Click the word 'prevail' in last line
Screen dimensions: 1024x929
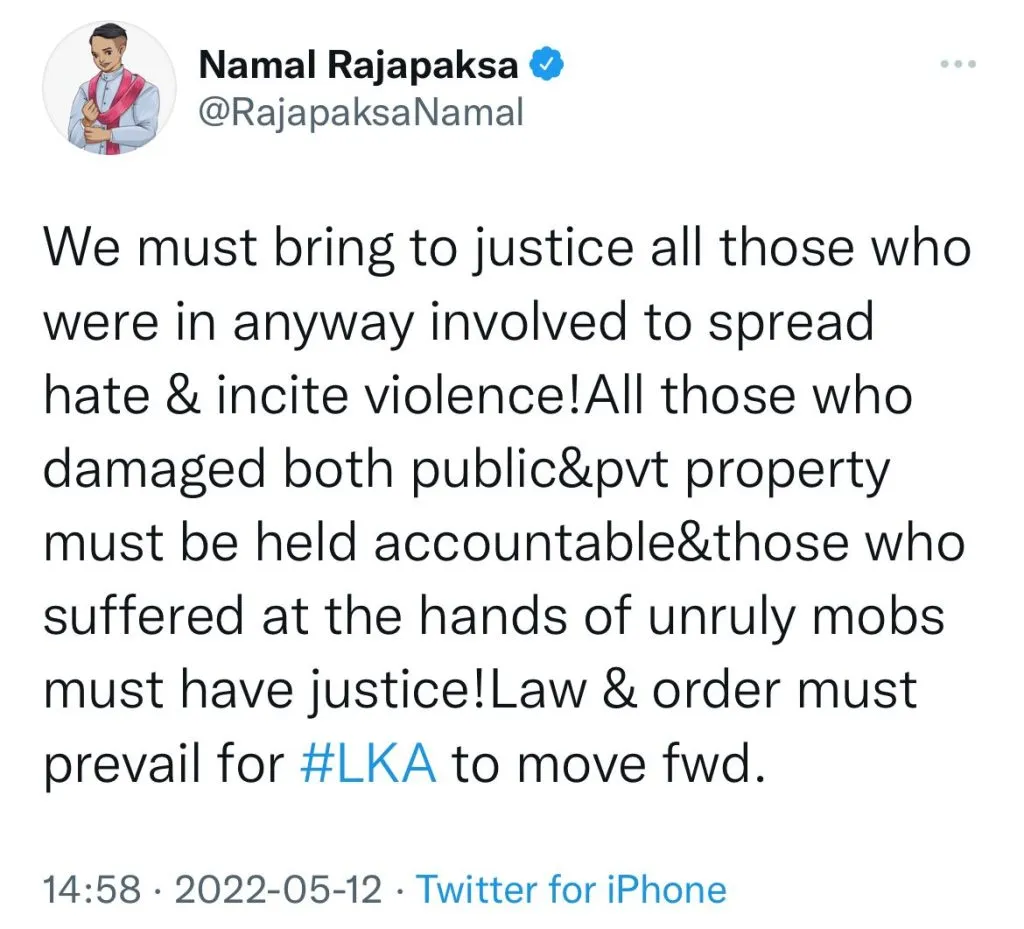(122, 764)
